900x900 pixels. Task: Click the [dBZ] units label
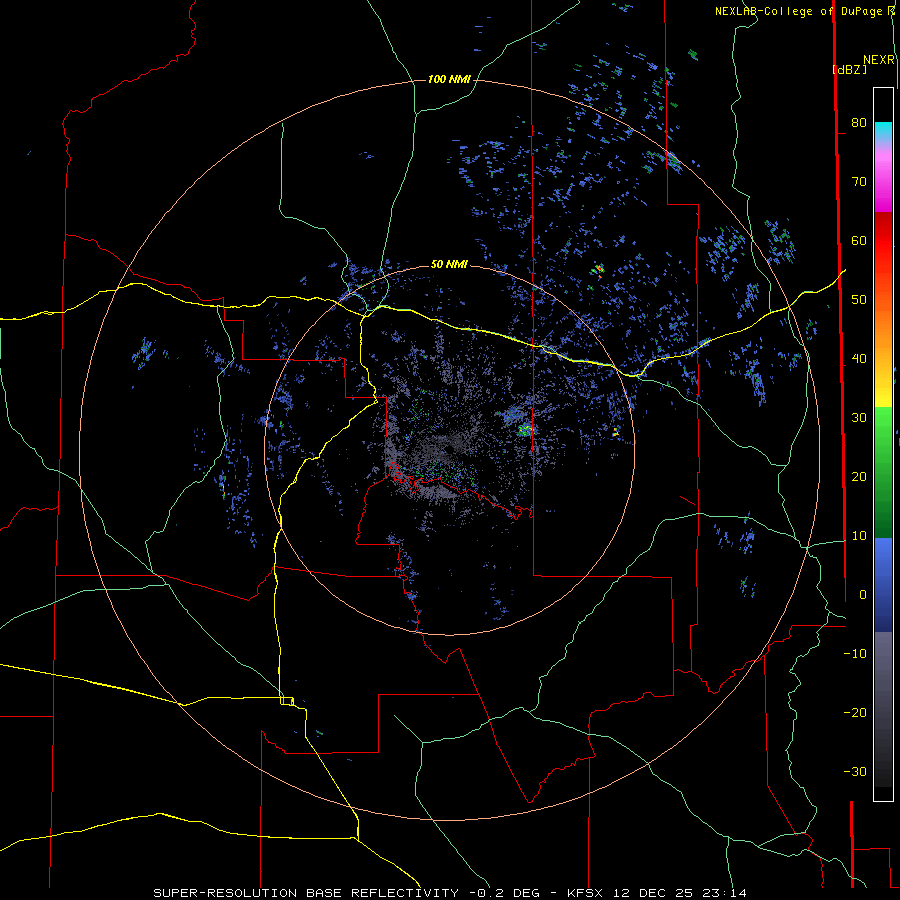pos(849,69)
